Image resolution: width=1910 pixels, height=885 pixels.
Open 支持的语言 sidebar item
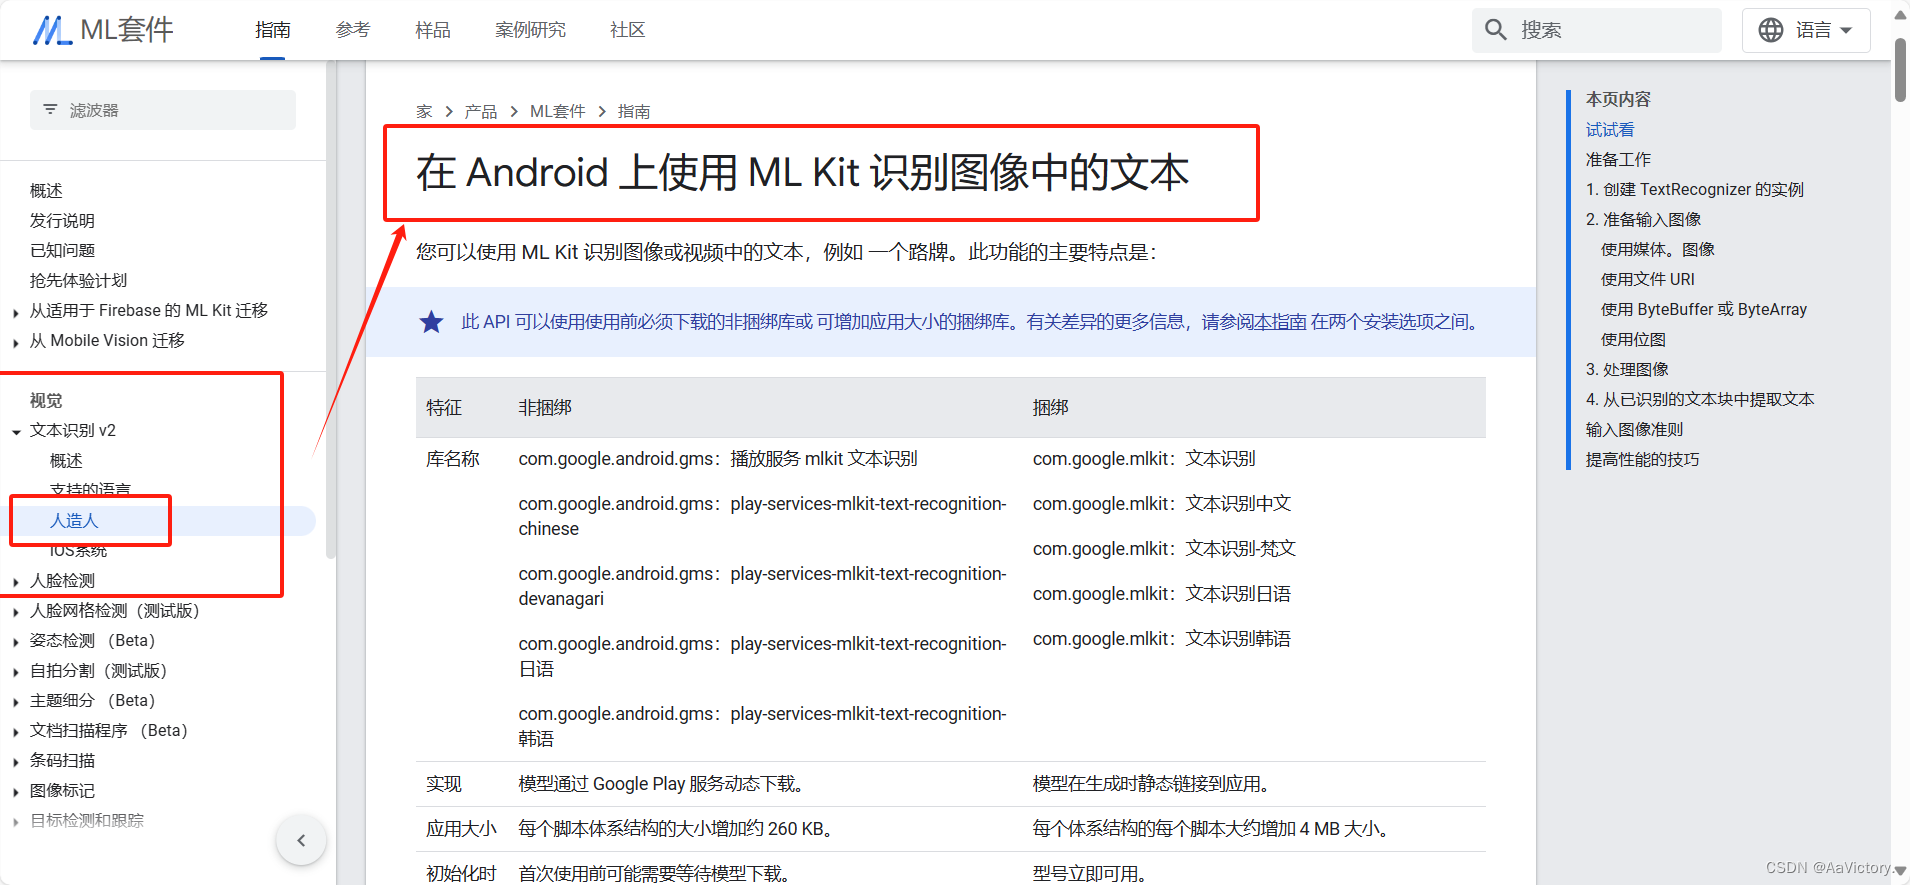(90, 490)
